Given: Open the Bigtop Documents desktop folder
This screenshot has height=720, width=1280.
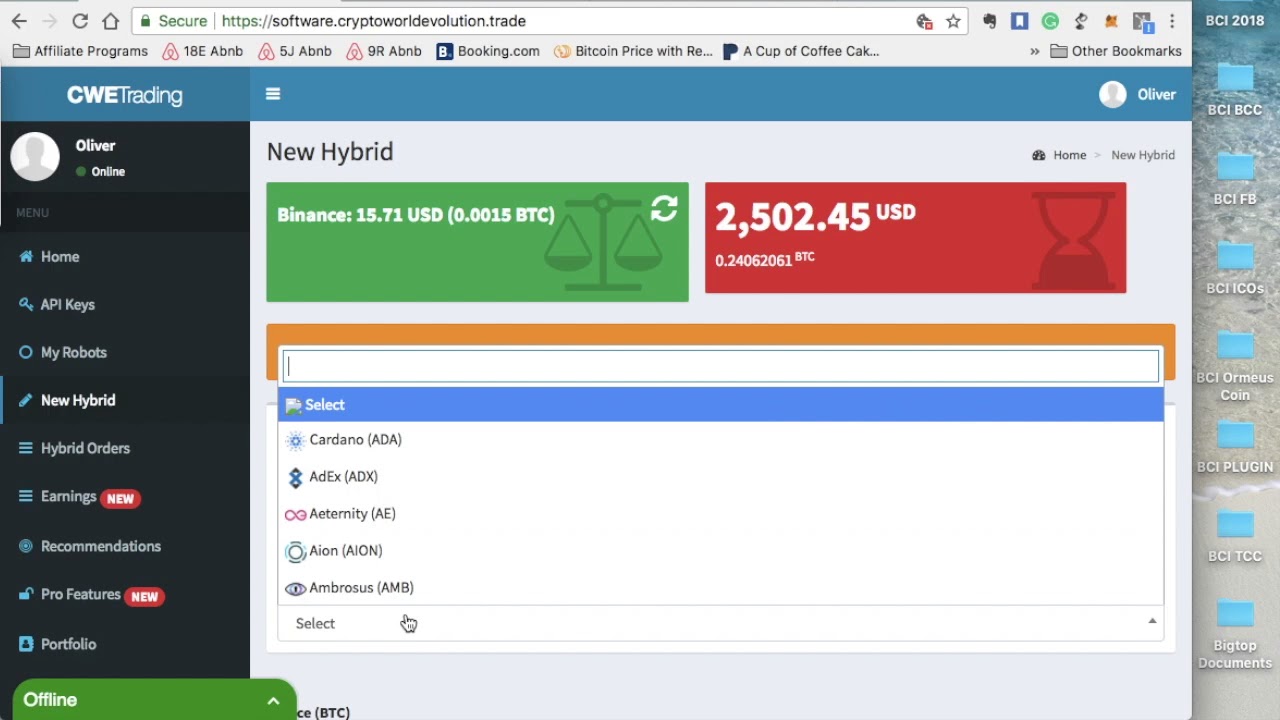Looking at the screenshot, I should pyautogui.click(x=1235, y=633).
